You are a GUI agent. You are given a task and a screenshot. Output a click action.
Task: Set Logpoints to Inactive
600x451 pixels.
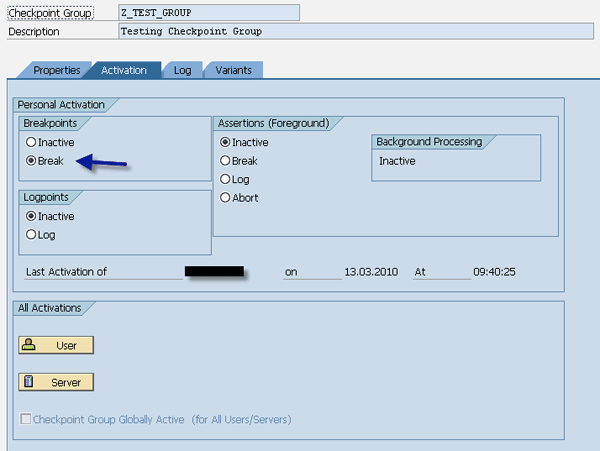pos(32,216)
